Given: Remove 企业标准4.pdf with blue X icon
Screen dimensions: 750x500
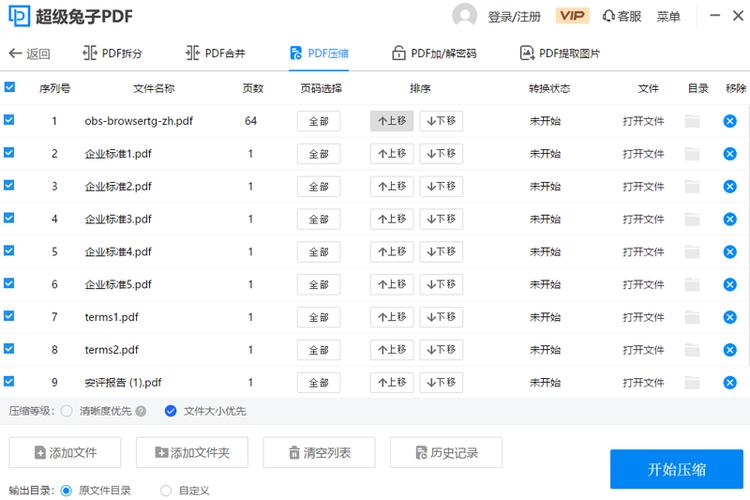Looking at the screenshot, I should pos(729,252).
